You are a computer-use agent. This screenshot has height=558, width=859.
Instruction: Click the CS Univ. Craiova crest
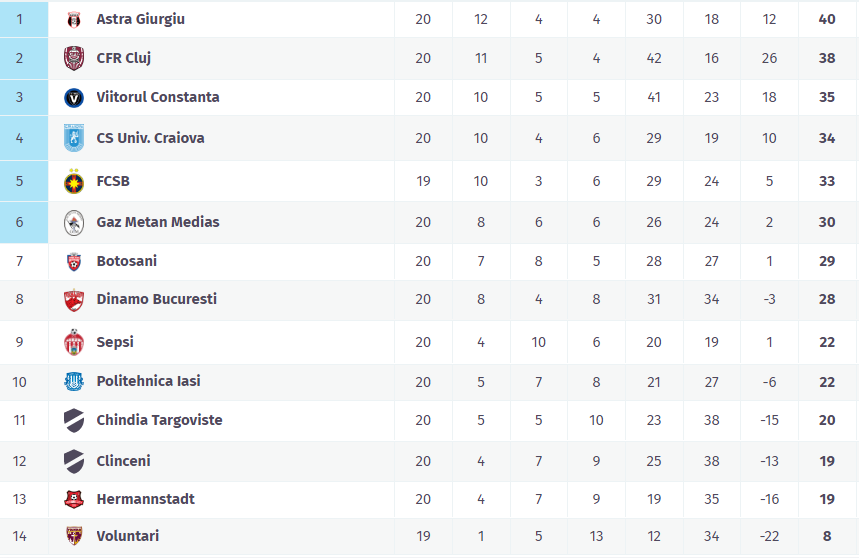[73, 138]
